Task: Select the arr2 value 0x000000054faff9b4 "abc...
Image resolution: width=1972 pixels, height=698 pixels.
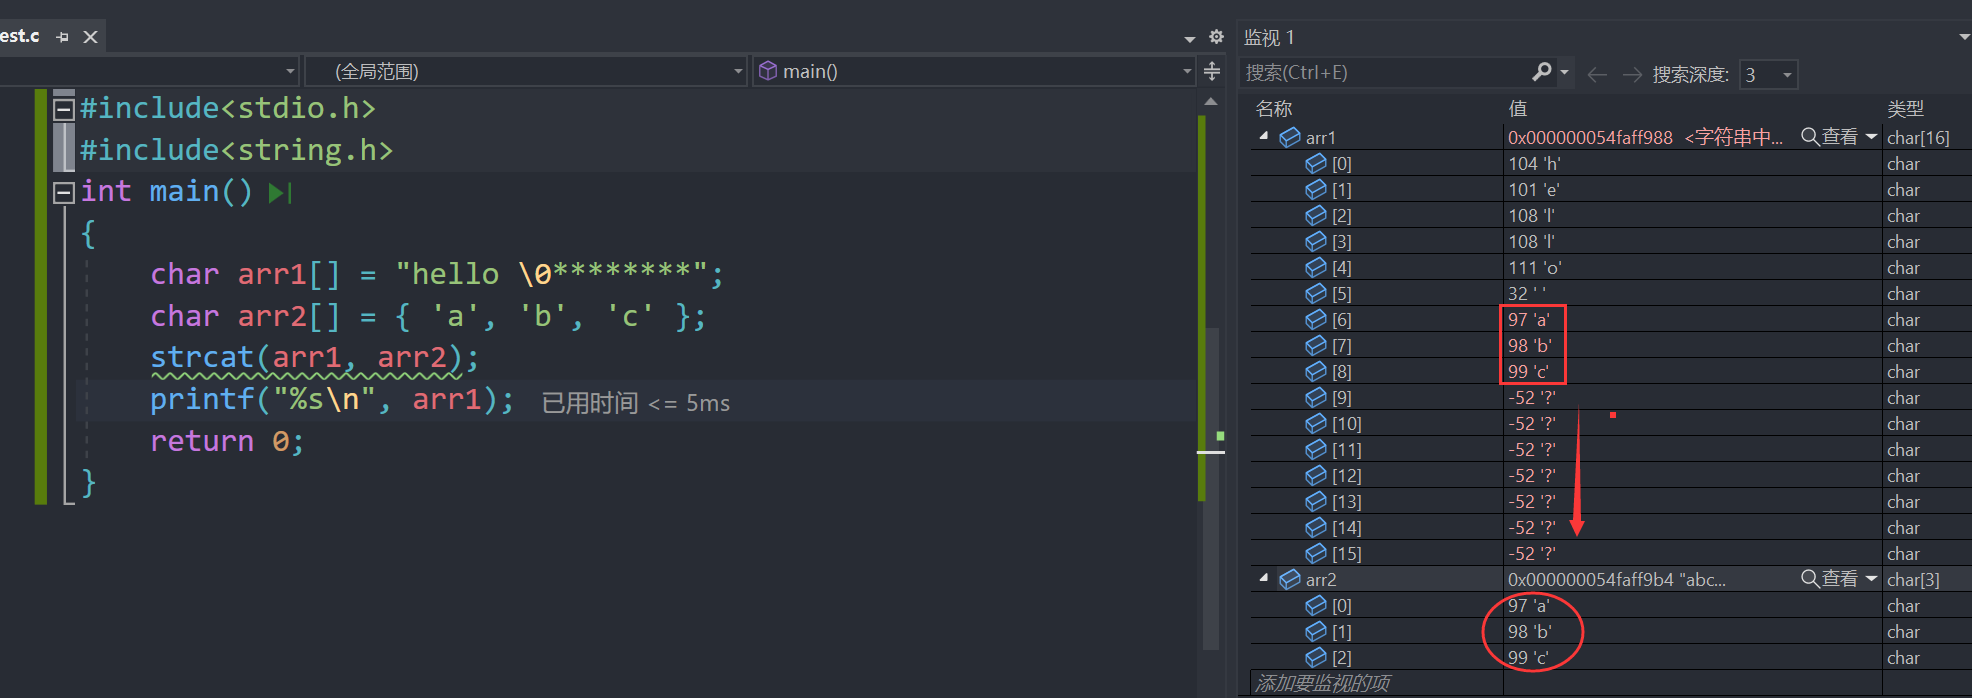Action: 1616,579
